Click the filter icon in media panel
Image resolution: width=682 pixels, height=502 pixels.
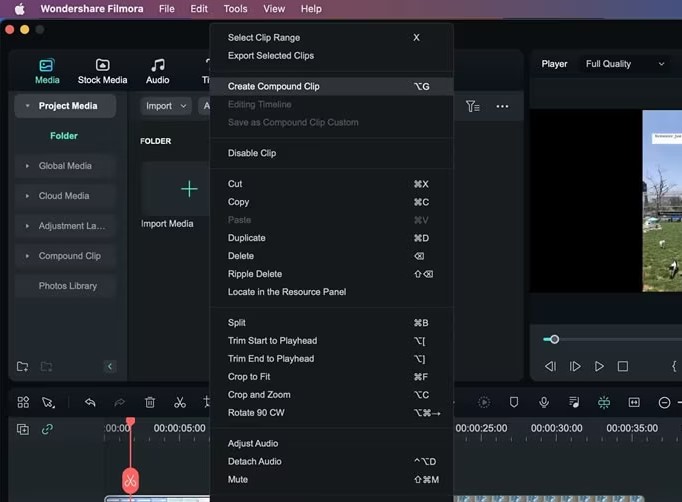[472, 106]
